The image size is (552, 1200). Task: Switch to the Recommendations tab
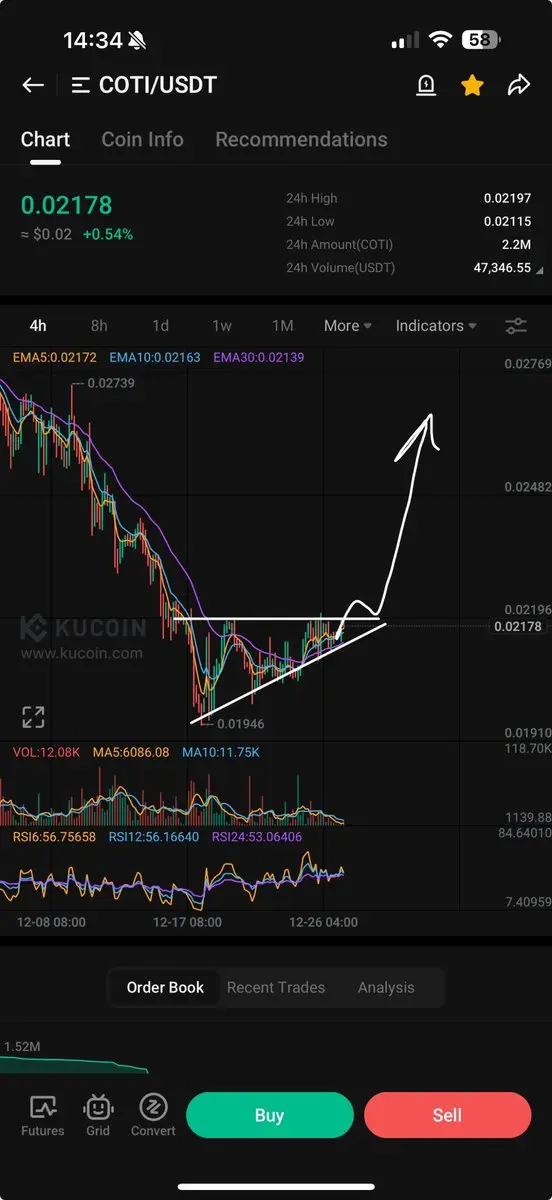(301, 140)
